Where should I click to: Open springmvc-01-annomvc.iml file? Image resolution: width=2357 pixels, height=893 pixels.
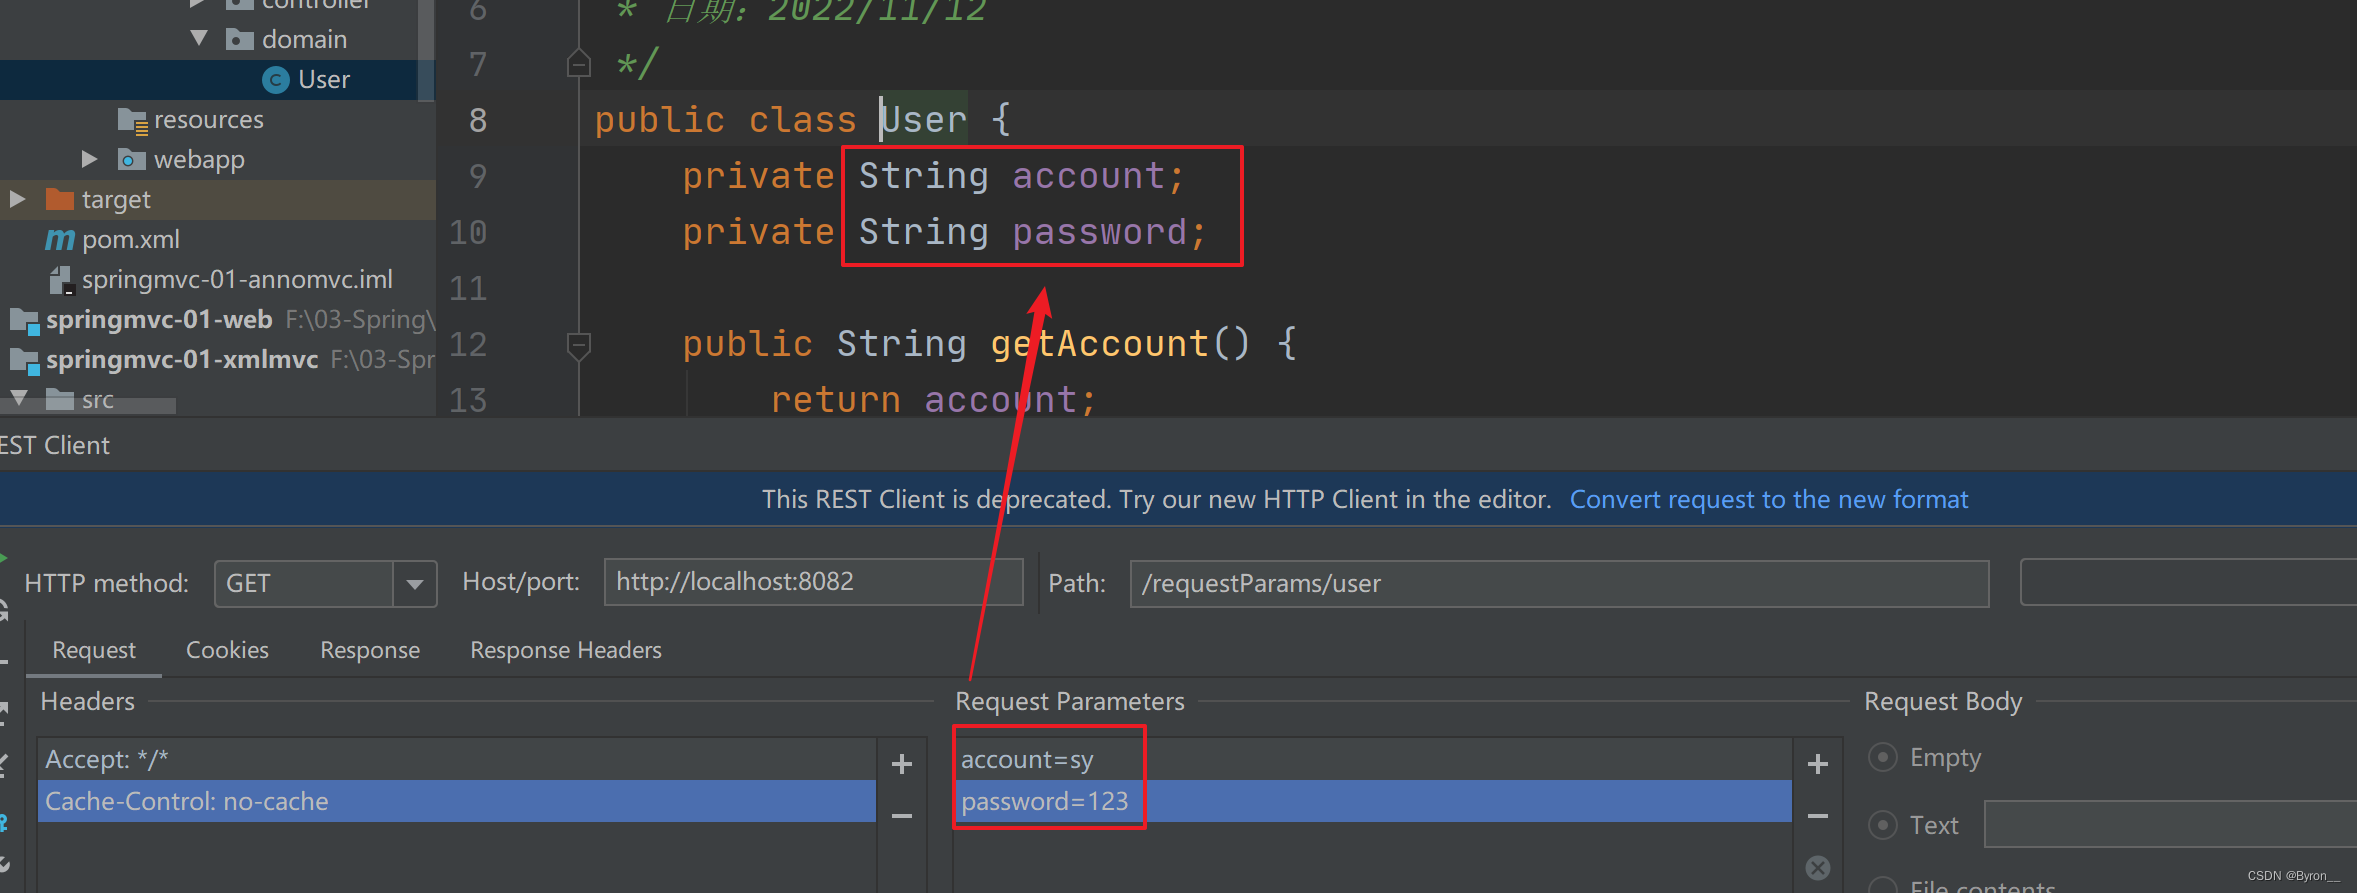point(237,279)
